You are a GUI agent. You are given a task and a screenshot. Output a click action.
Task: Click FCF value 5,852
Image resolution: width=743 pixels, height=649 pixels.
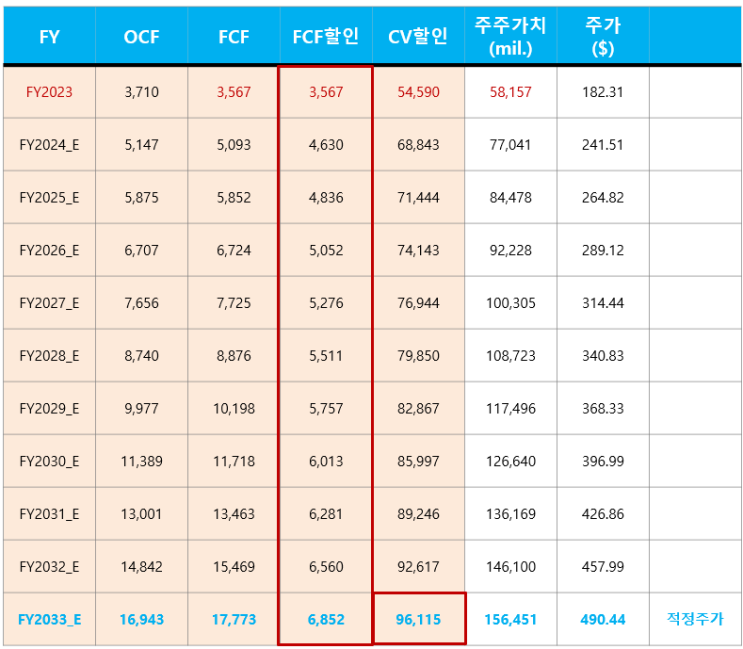234,197
